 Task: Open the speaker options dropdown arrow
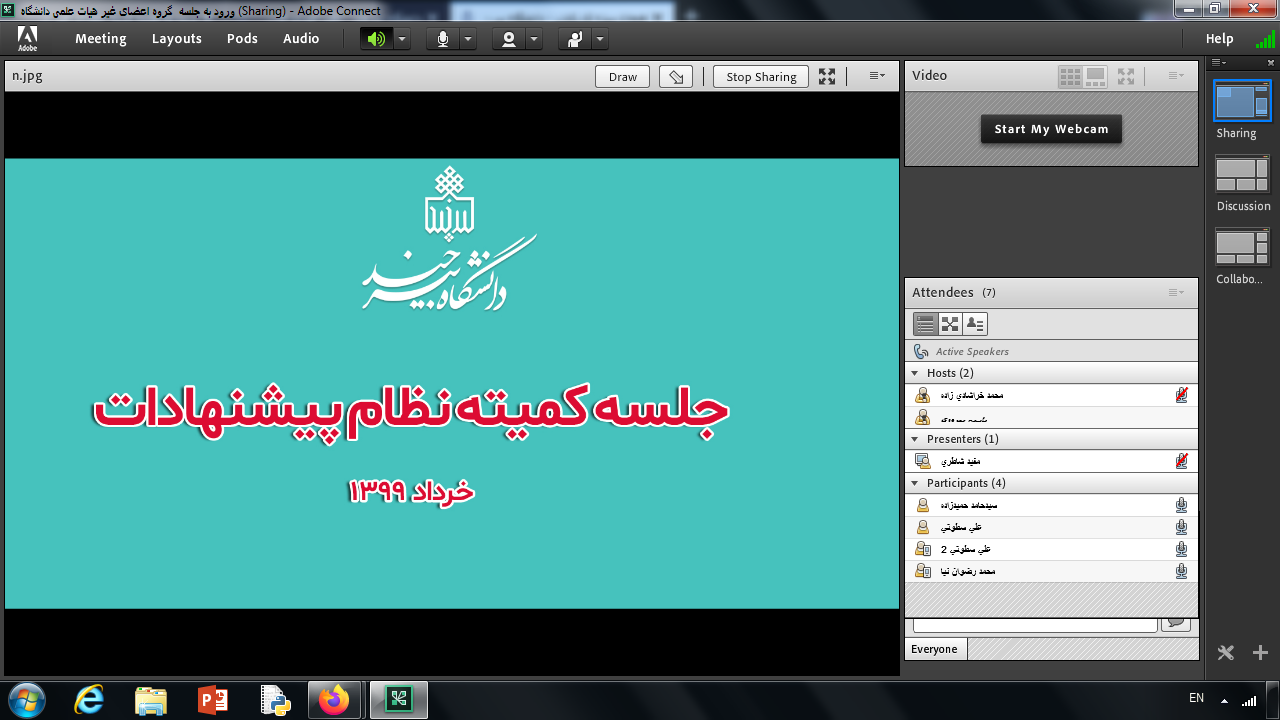point(402,39)
